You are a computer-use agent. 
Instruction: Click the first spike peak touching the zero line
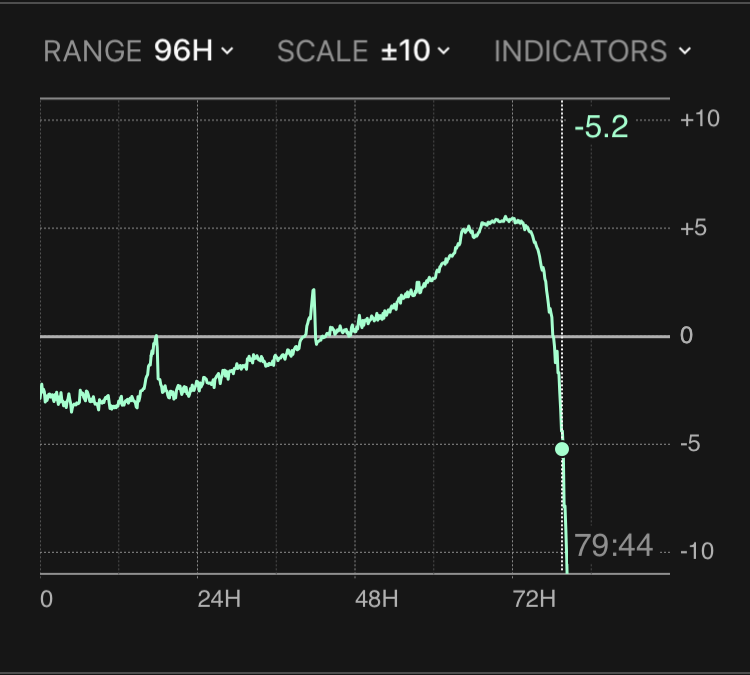(155, 338)
